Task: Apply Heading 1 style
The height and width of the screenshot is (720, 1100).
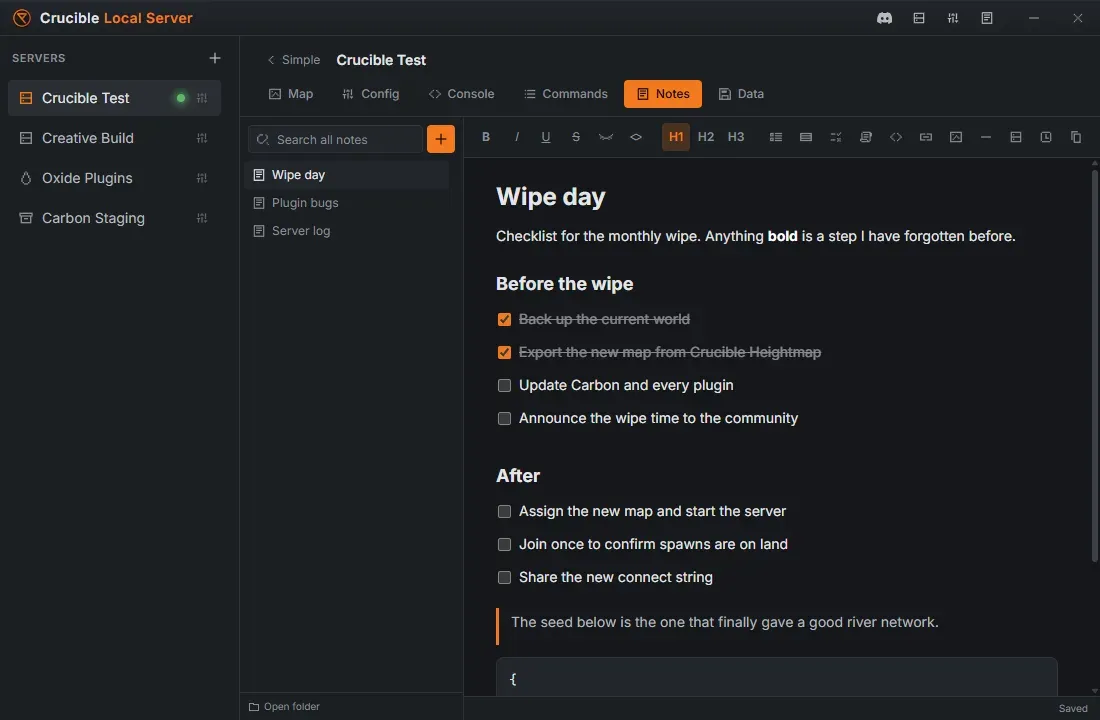Action: pos(676,137)
